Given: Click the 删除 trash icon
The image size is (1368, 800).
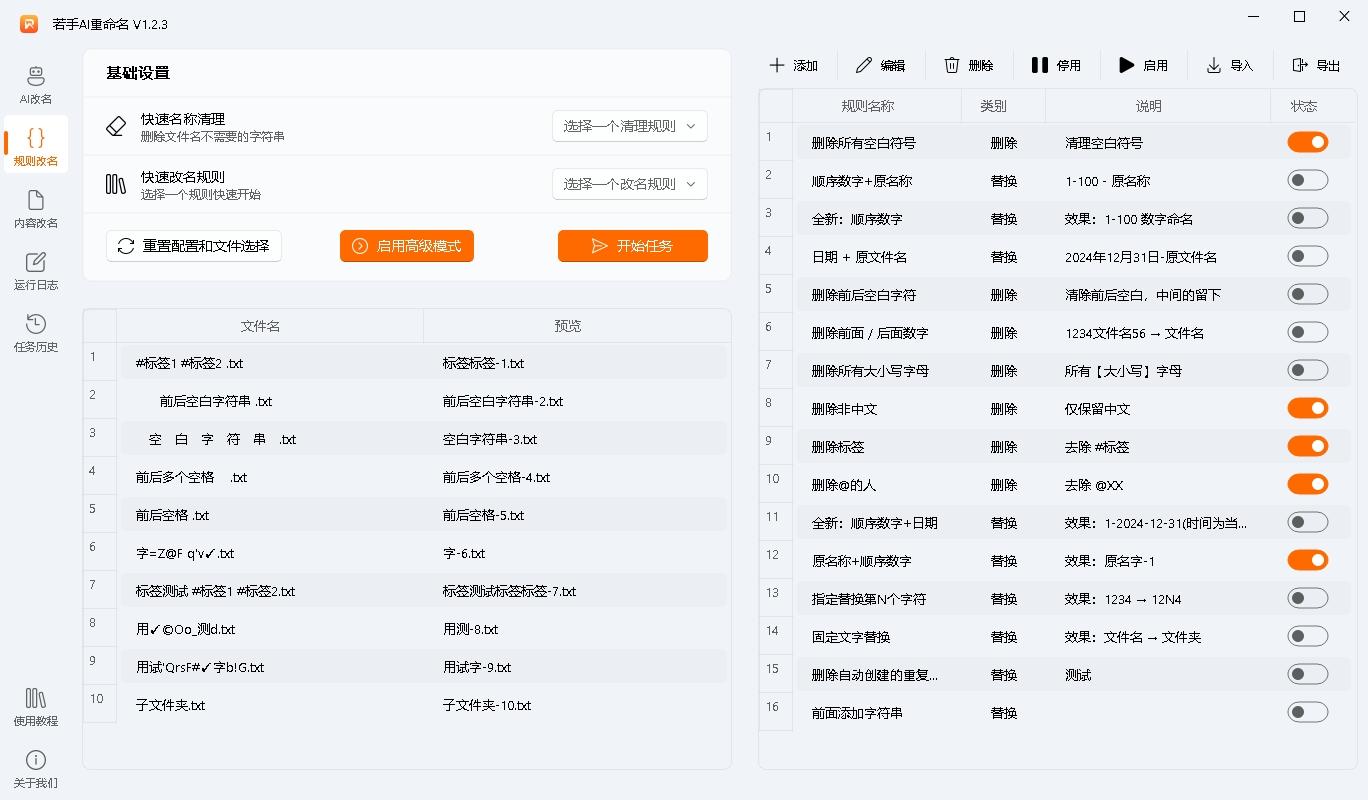Looking at the screenshot, I should [951, 65].
